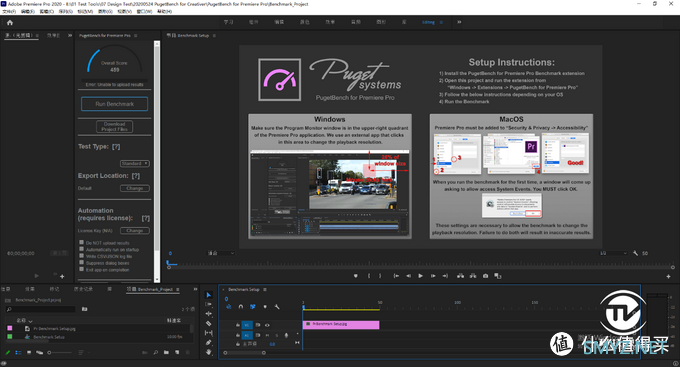Image resolution: width=680 pixels, height=367 pixels.
Task: Change the Export Location
Action: pyautogui.click(x=134, y=188)
